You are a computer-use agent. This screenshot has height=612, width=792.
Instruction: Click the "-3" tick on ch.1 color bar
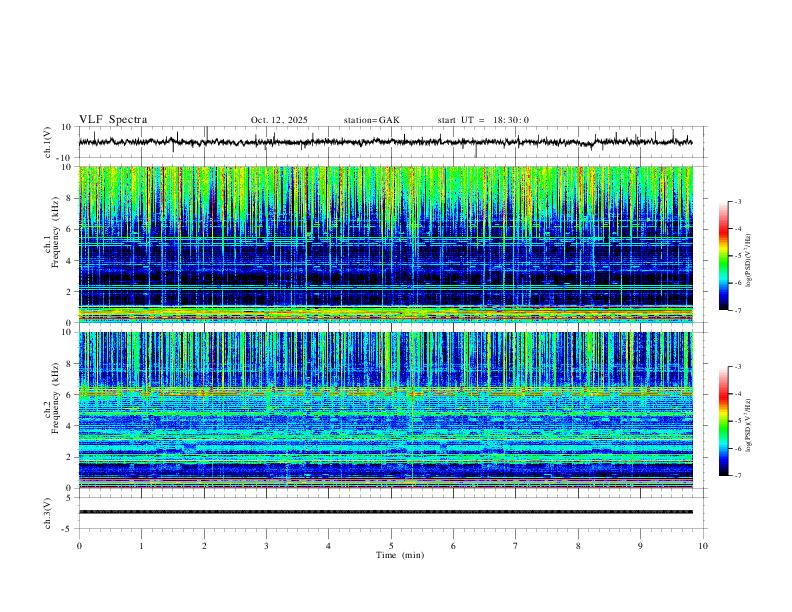pos(737,201)
